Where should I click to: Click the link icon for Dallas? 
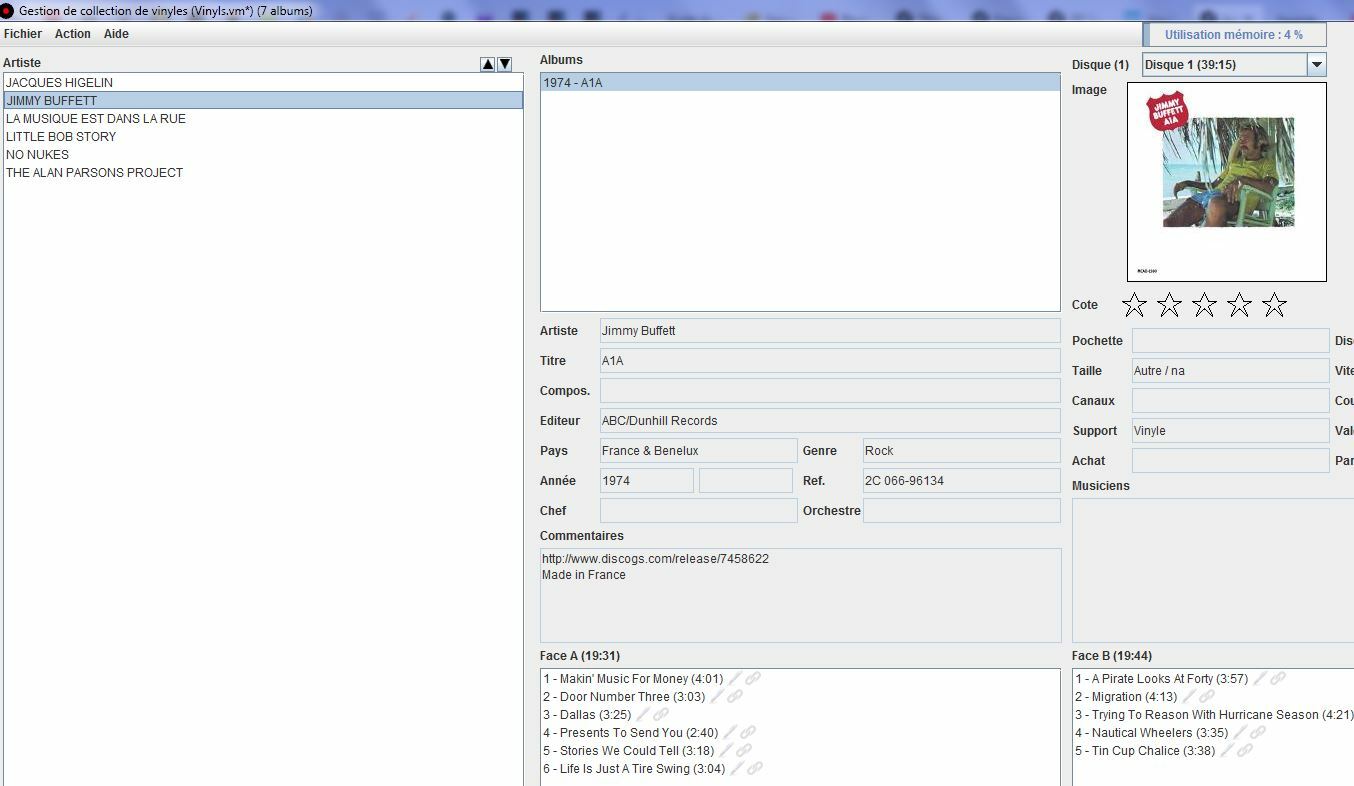(x=661, y=714)
